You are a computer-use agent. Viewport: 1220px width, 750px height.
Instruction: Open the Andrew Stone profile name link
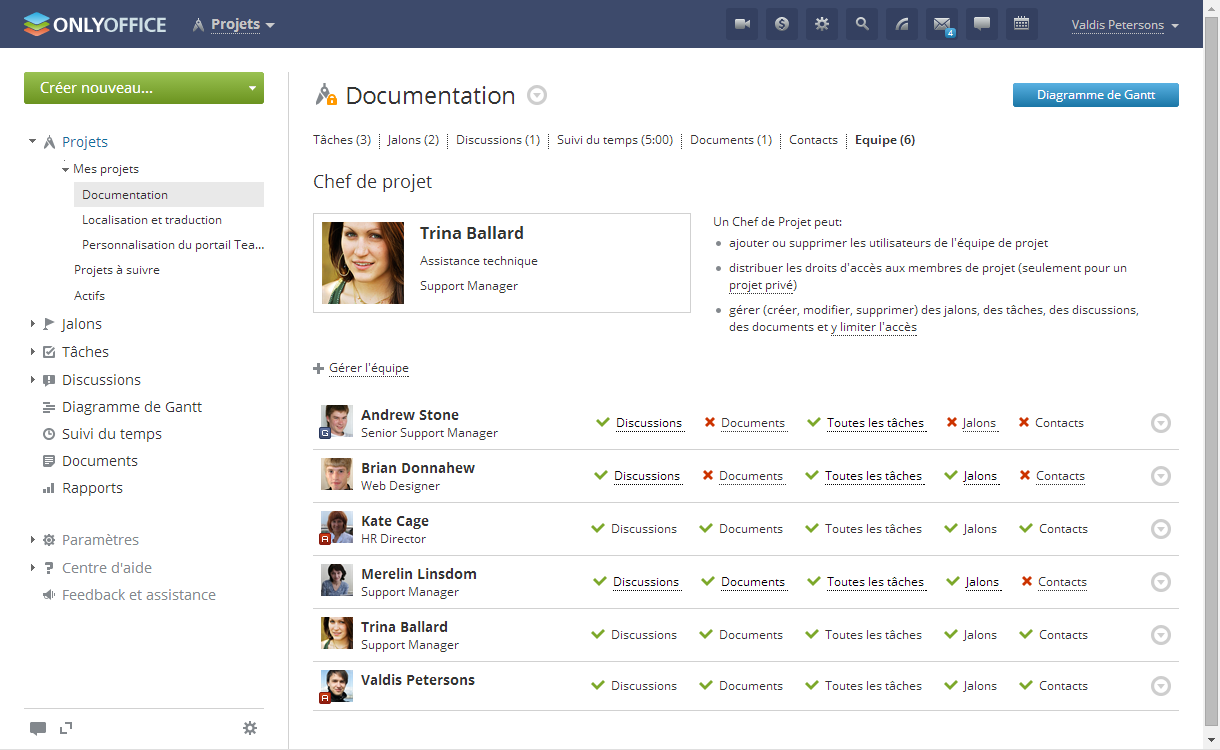(410, 415)
